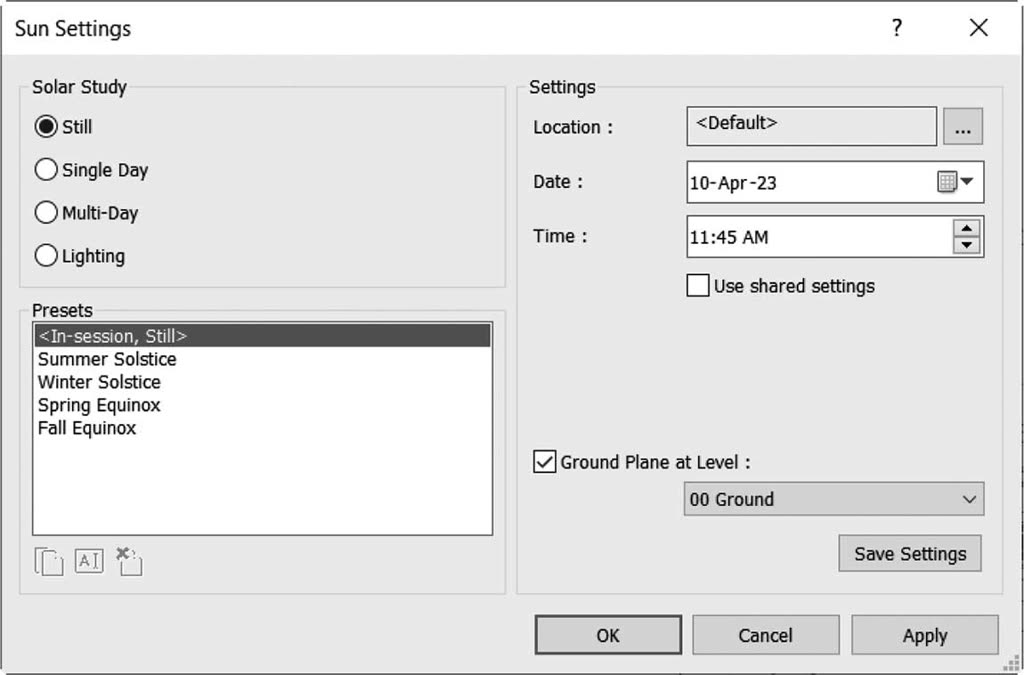Enable Use shared settings checkbox

[x=697, y=285]
